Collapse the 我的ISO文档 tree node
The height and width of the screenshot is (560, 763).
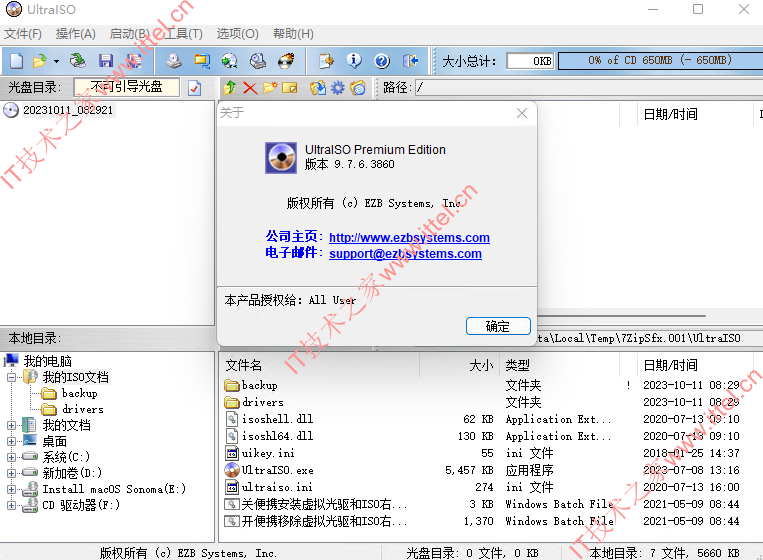point(11,377)
